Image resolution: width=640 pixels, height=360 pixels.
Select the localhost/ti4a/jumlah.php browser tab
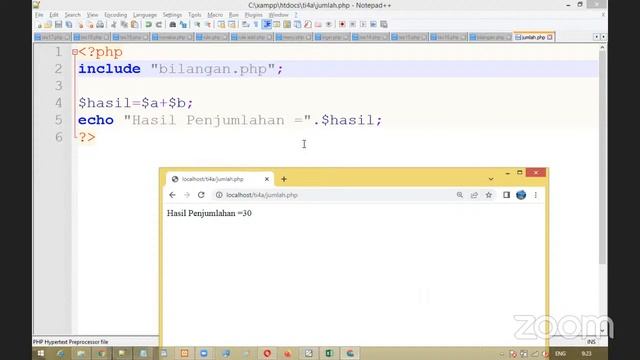pyautogui.click(x=220, y=179)
